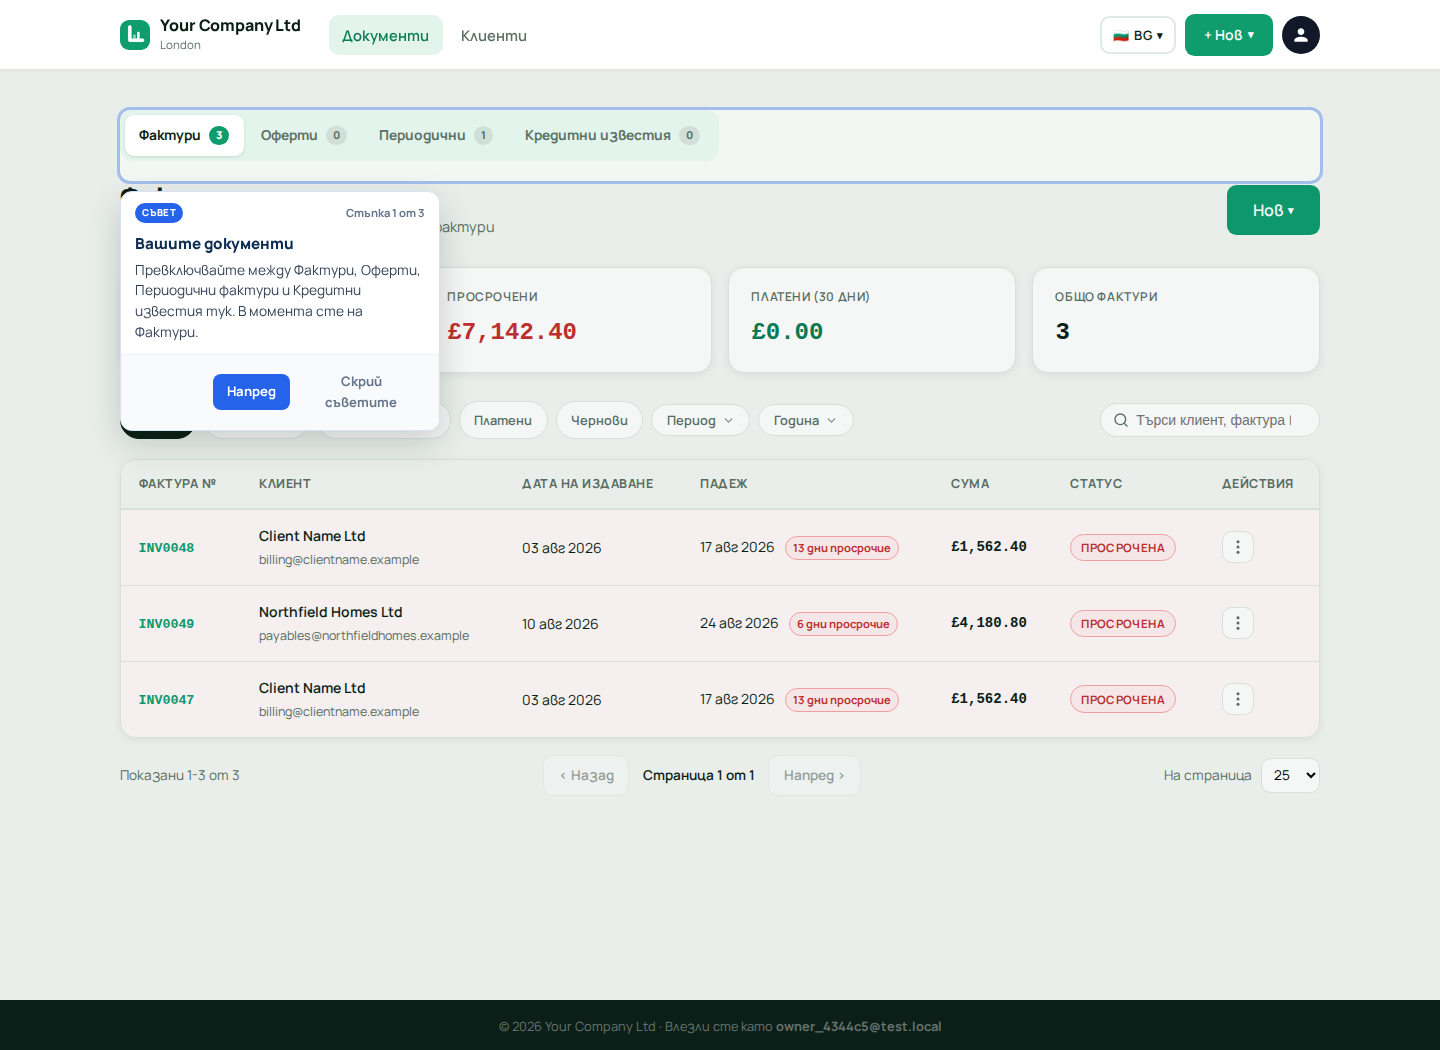
Task: Filter by the Чернови chip
Action: [x=599, y=420]
